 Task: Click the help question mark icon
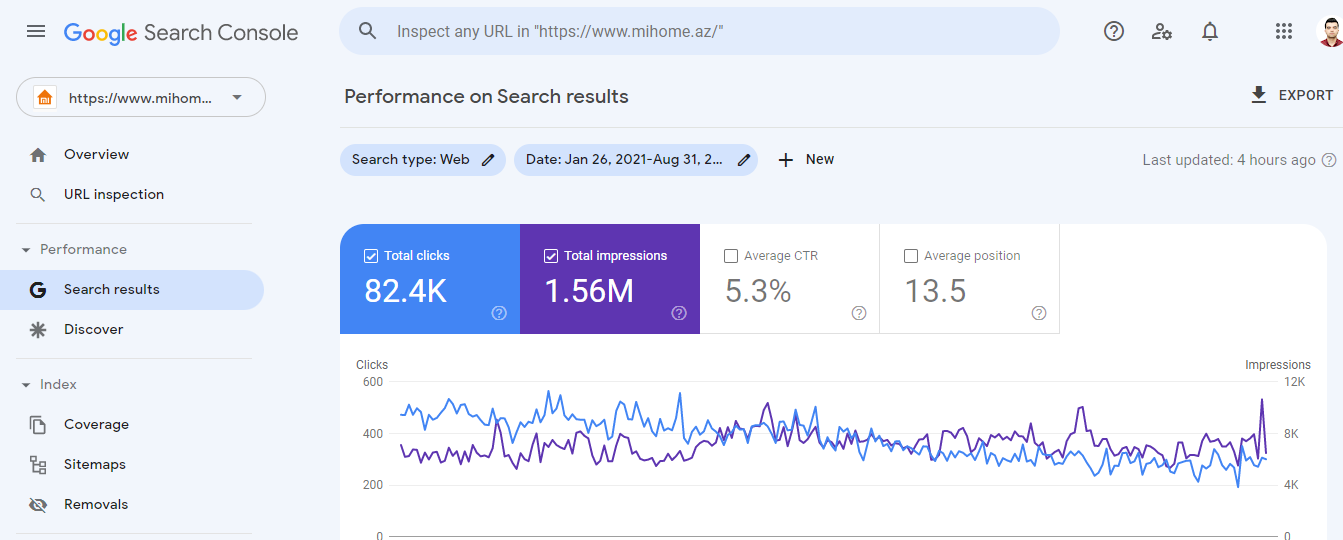click(x=1114, y=31)
